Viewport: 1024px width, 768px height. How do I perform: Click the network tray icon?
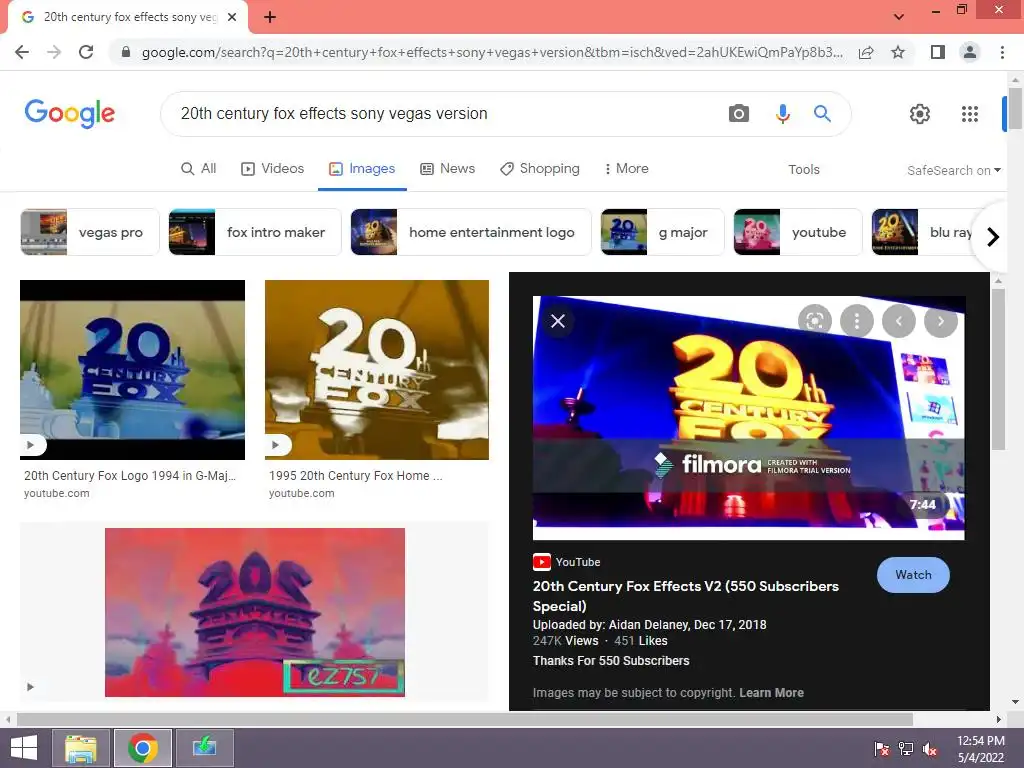906,749
